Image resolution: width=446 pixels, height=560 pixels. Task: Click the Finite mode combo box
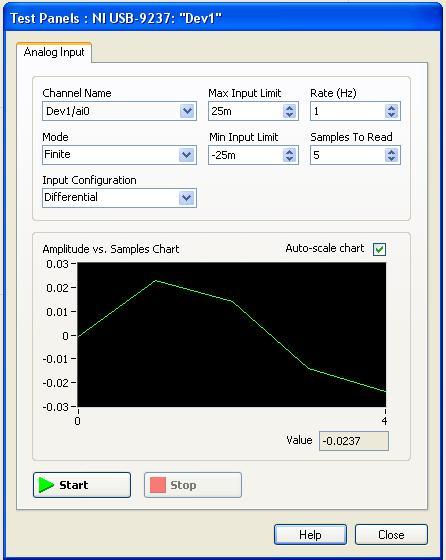pyautogui.click(x=119, y=155)
